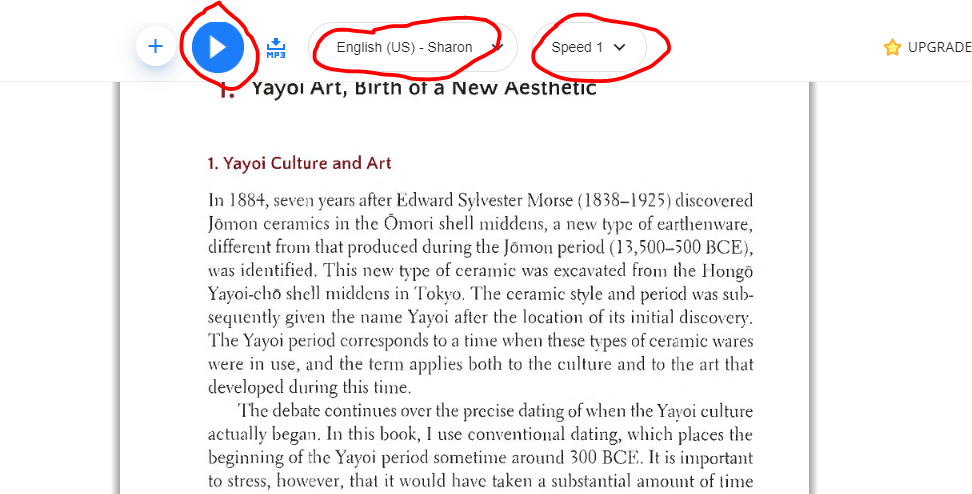
Task: Click the phrase "Yayoi-chō shell middens"
Action: 308,294
